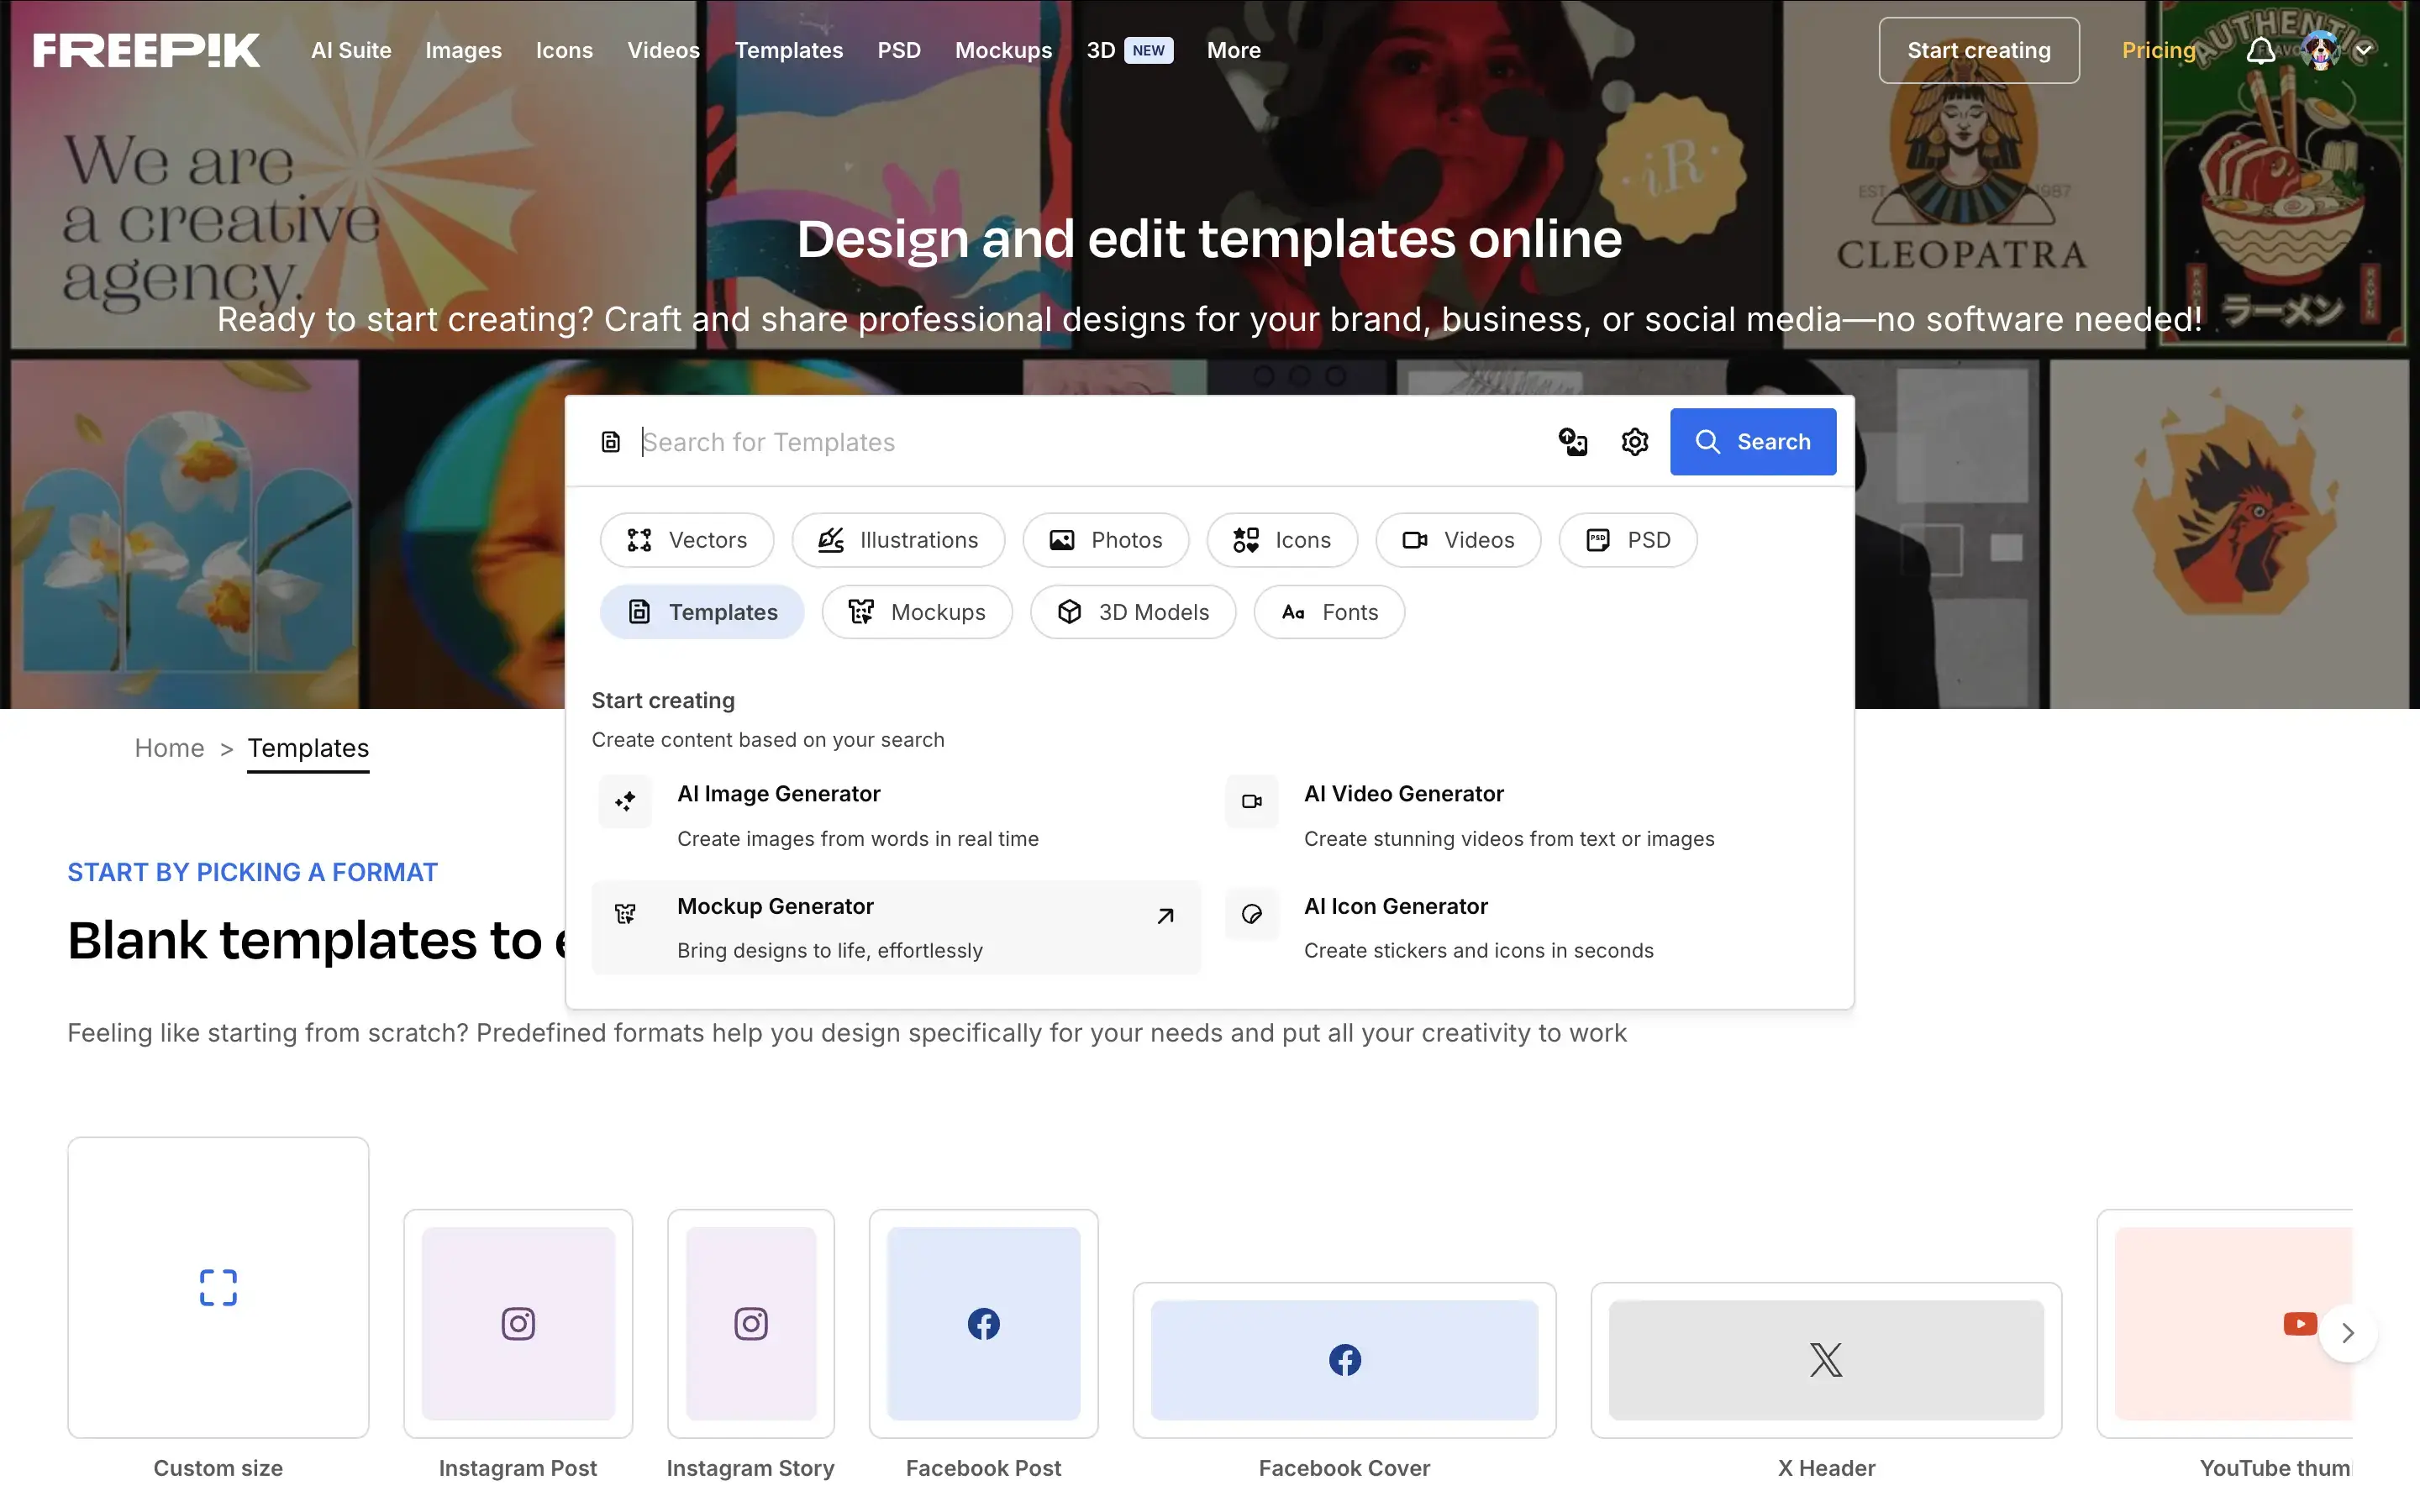The width and height of the screenshot is (2420, 1512).
Task: Click the Mockup Generator icon
Action: coord(625,914)
